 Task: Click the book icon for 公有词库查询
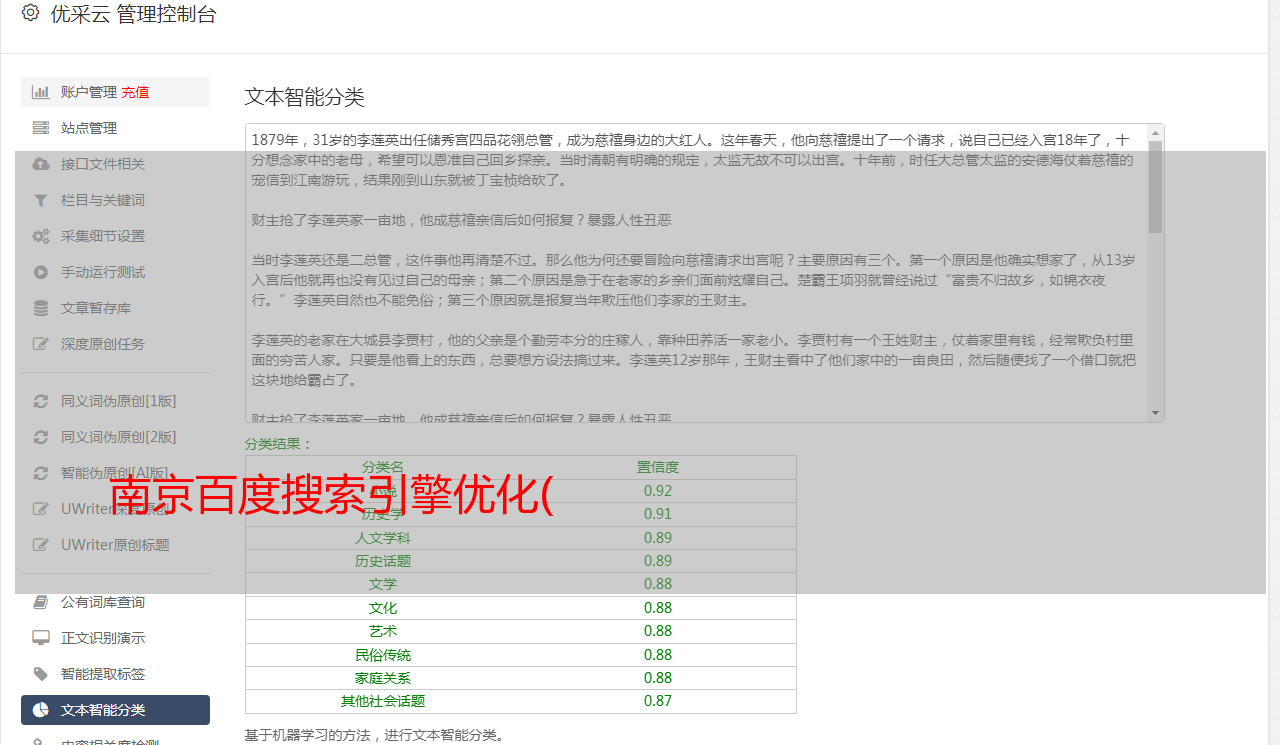(41, 602)
